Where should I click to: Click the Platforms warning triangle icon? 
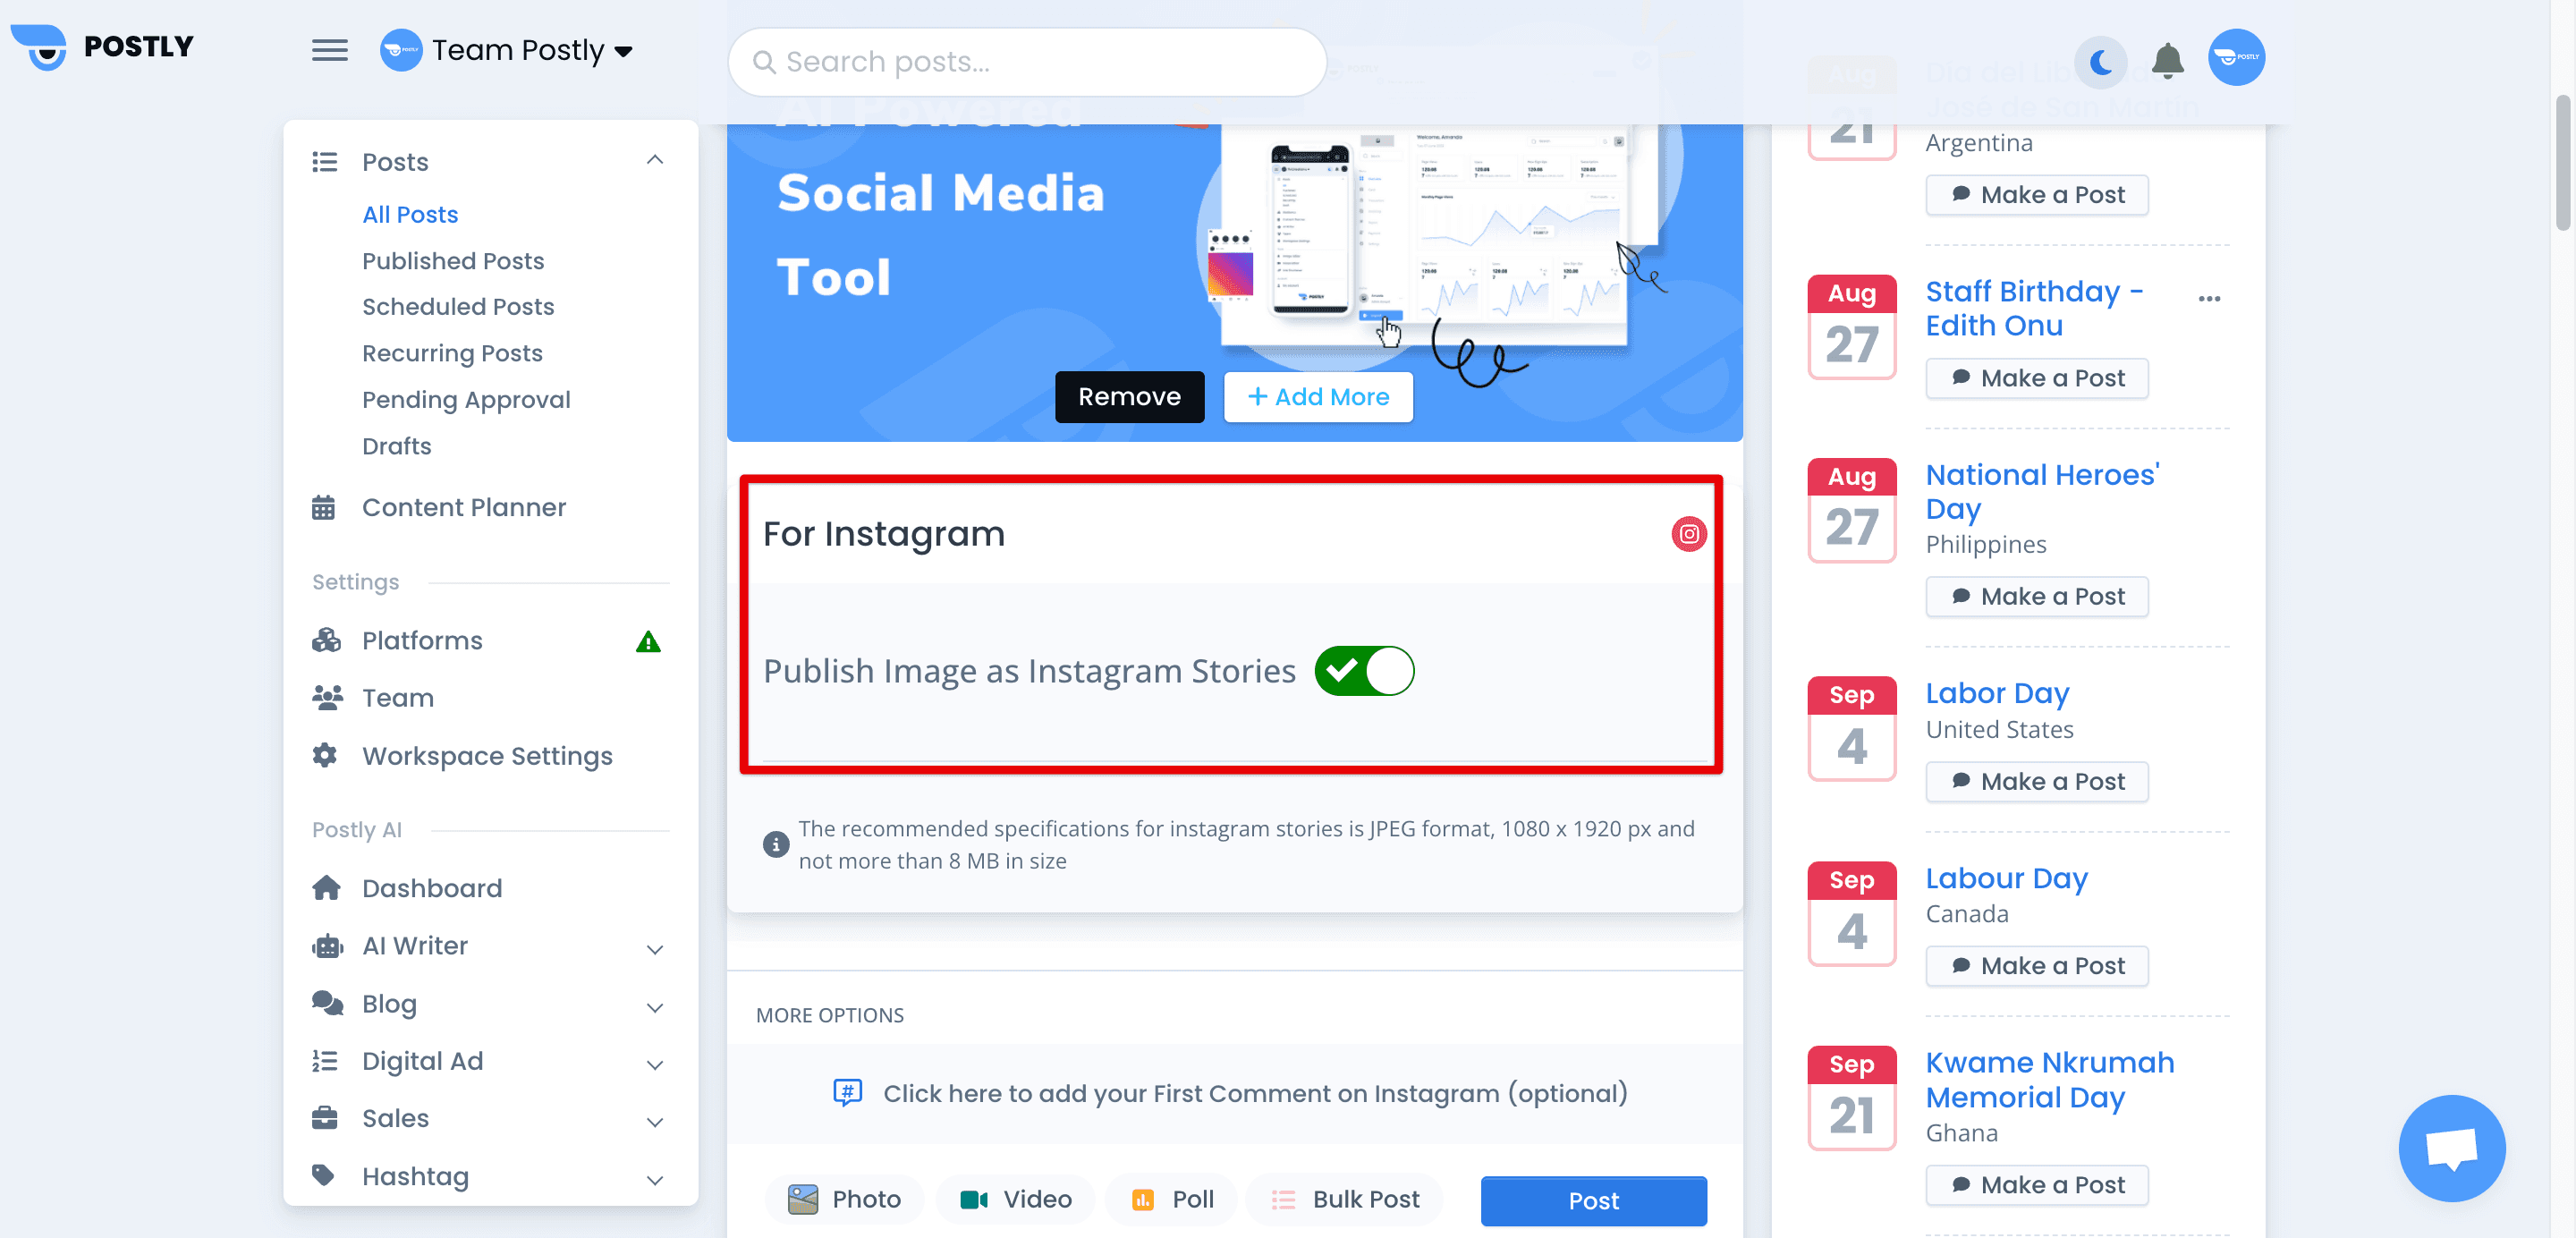[x=648, y=642]
